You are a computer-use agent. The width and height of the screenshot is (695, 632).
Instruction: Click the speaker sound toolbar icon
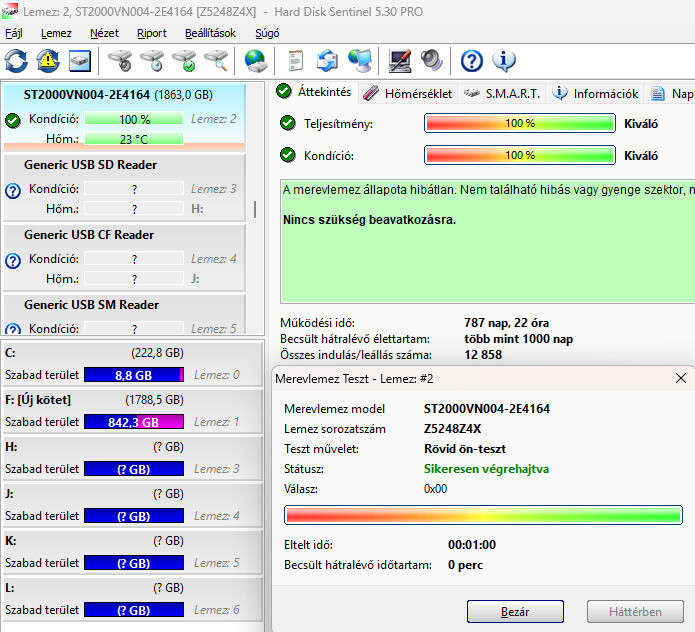[x=432, y=61]
